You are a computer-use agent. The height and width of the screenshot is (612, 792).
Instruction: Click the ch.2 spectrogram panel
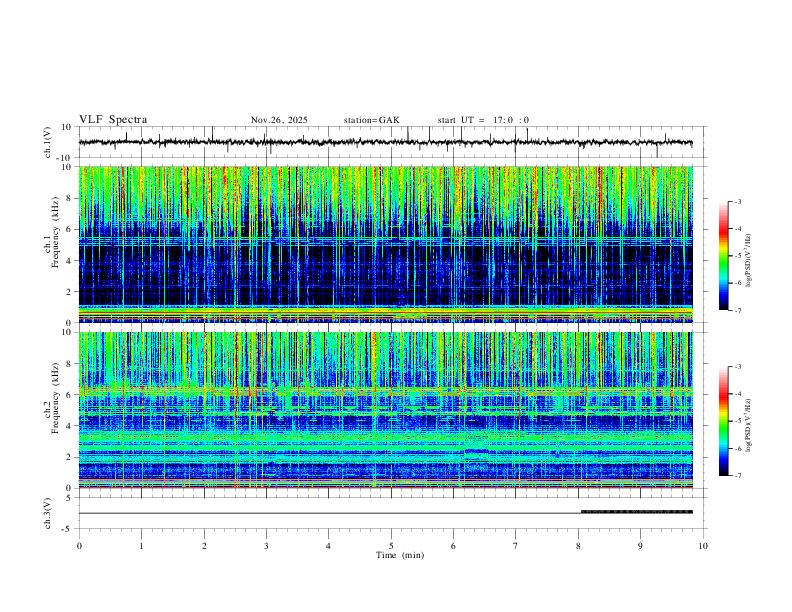click(386, 410)
